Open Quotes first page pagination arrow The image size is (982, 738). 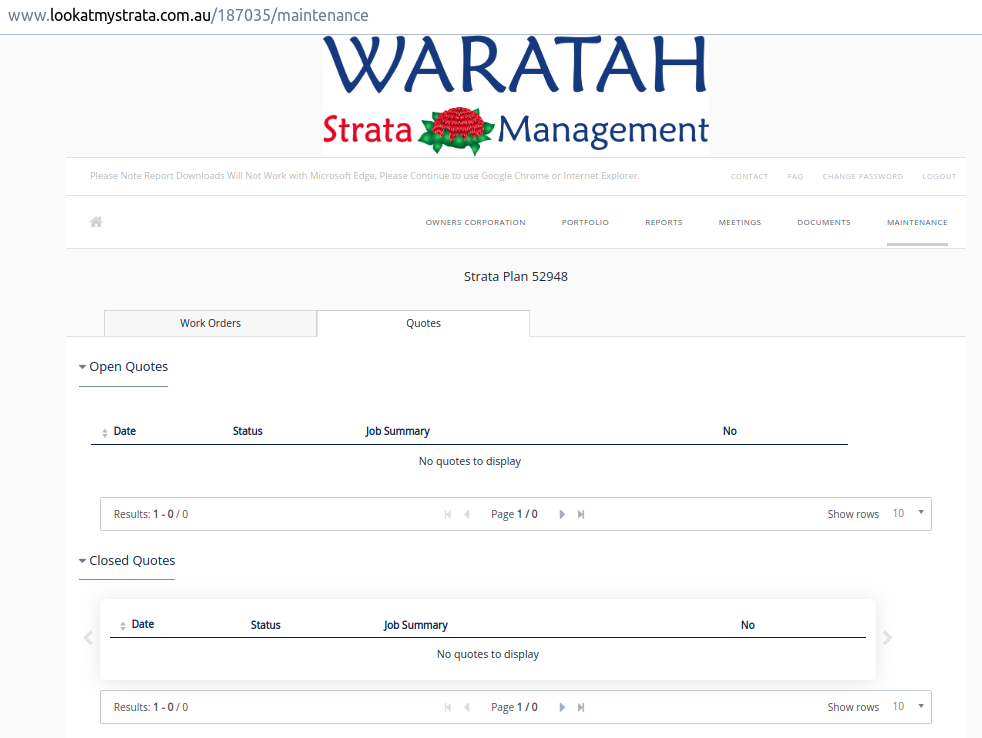point(448,514)
